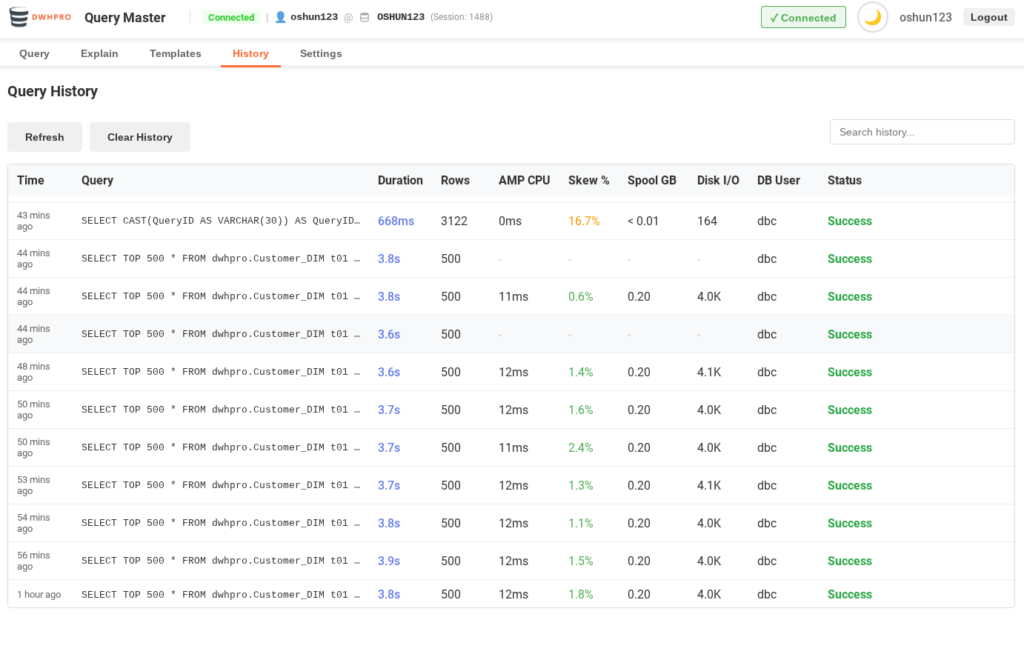
Task: Switch to the Query tab
Action: click(x=34, y=54)
